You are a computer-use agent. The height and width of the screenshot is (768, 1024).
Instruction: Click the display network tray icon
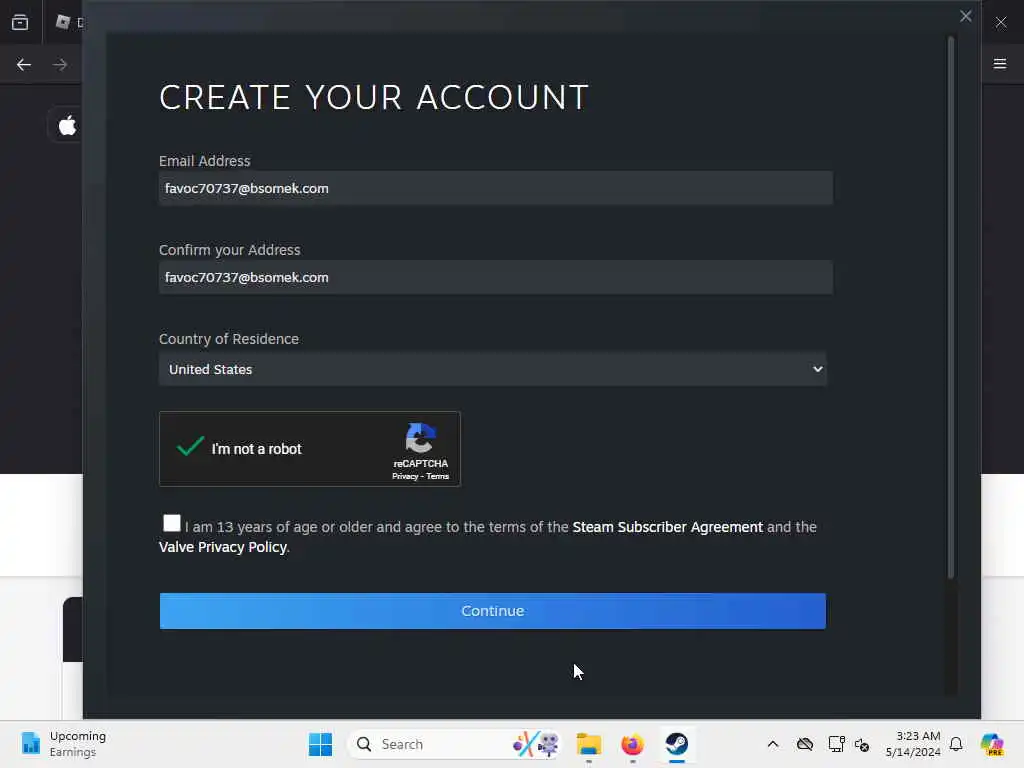point(836,744)
